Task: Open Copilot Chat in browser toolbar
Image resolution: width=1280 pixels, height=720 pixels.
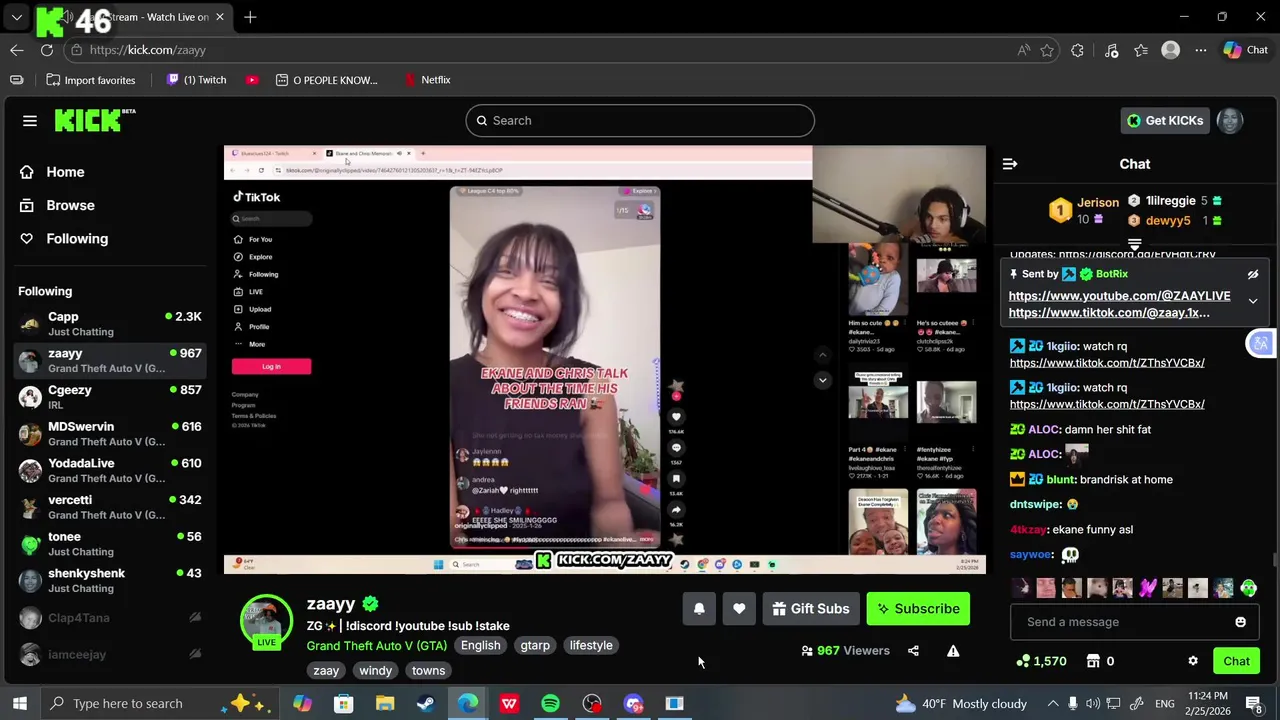Action: pos(1246,50)
